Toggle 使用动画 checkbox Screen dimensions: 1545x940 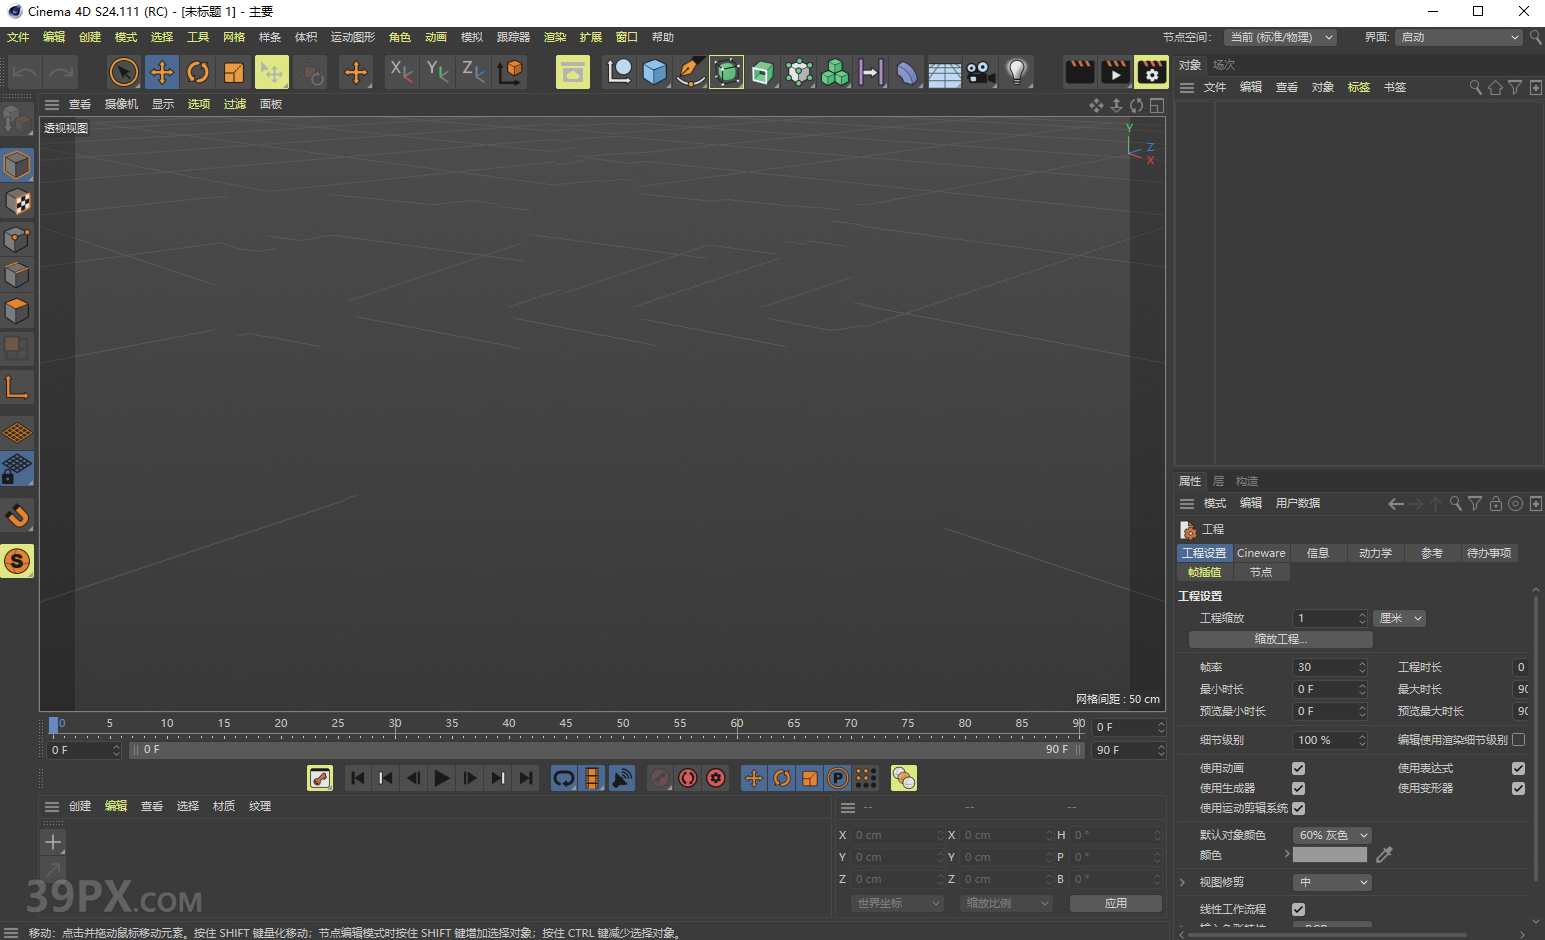(x=1298, y=768)
